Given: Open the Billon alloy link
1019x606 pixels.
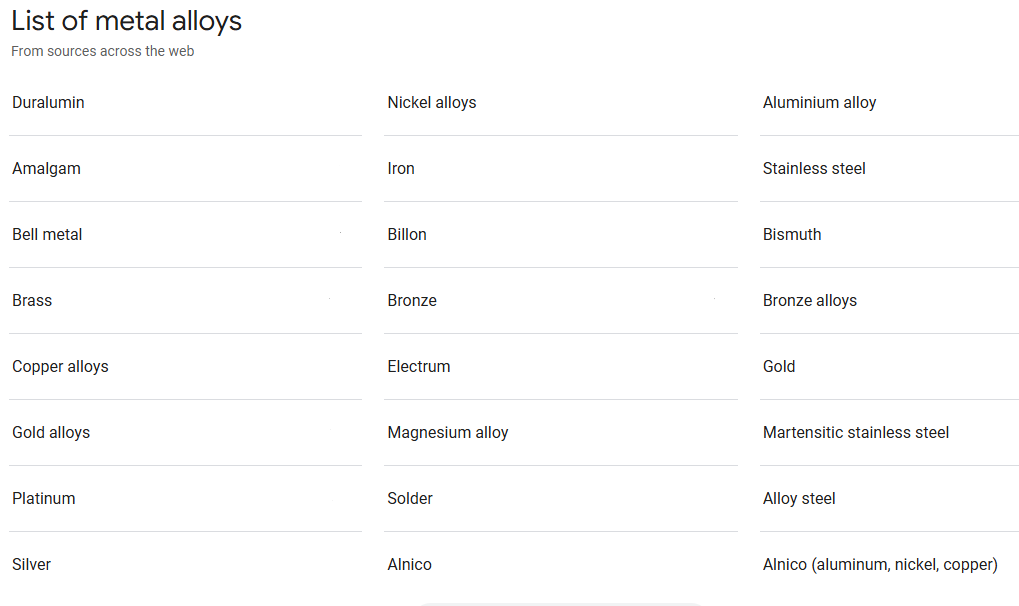Looking at the screenshot, I should (x=407, y=234).
